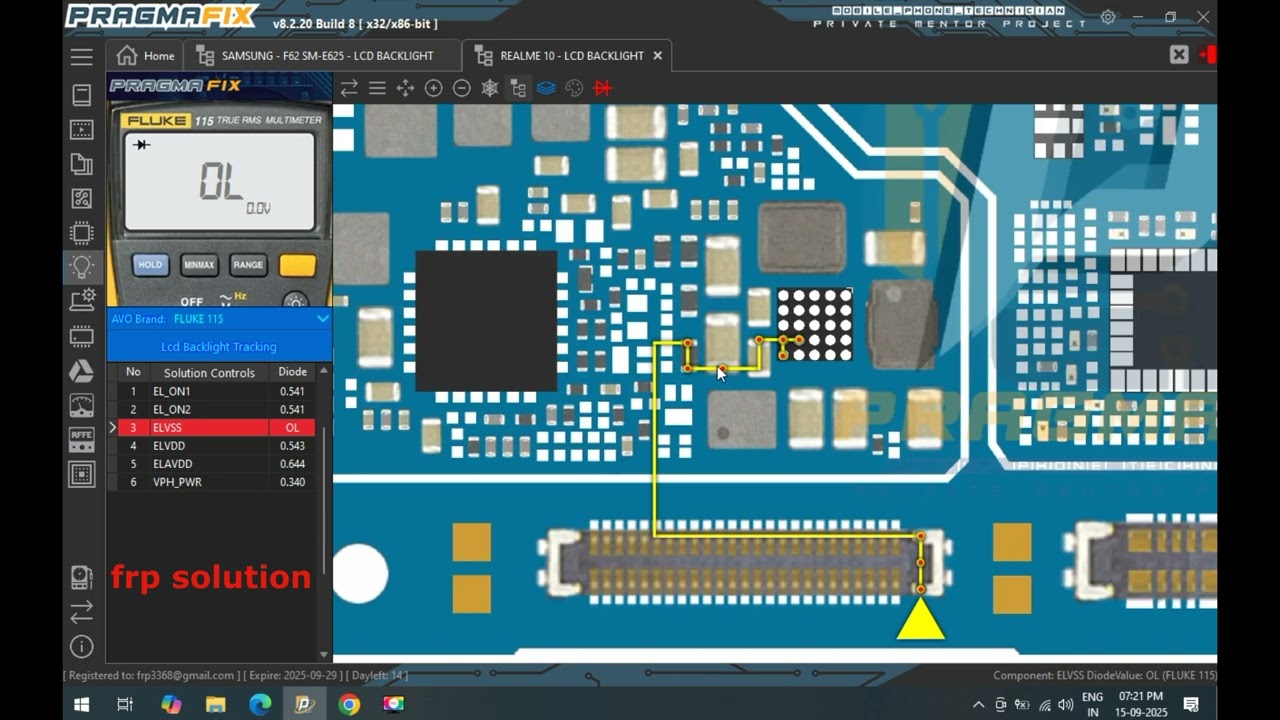Image resolution: width=1280 pixels, height=720 pixels.
Task: Toggle the blue layers toolbar icon
Action: tap(546, 88)
